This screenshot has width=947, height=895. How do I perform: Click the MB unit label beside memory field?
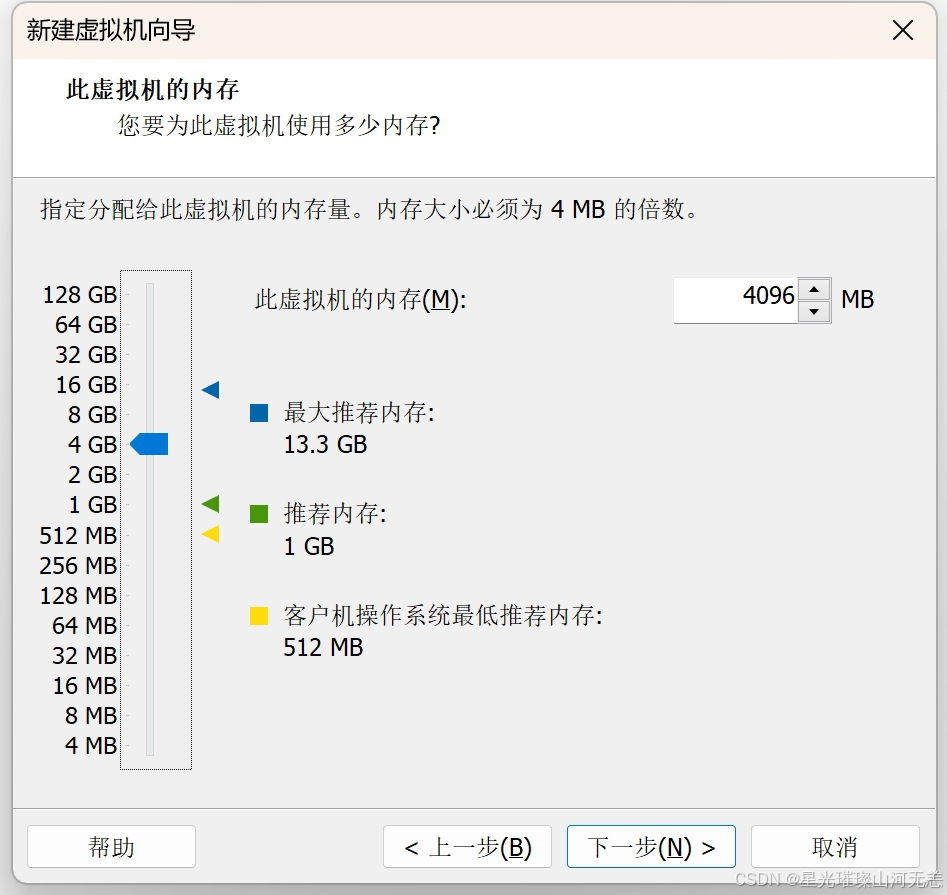pos(858,300)
